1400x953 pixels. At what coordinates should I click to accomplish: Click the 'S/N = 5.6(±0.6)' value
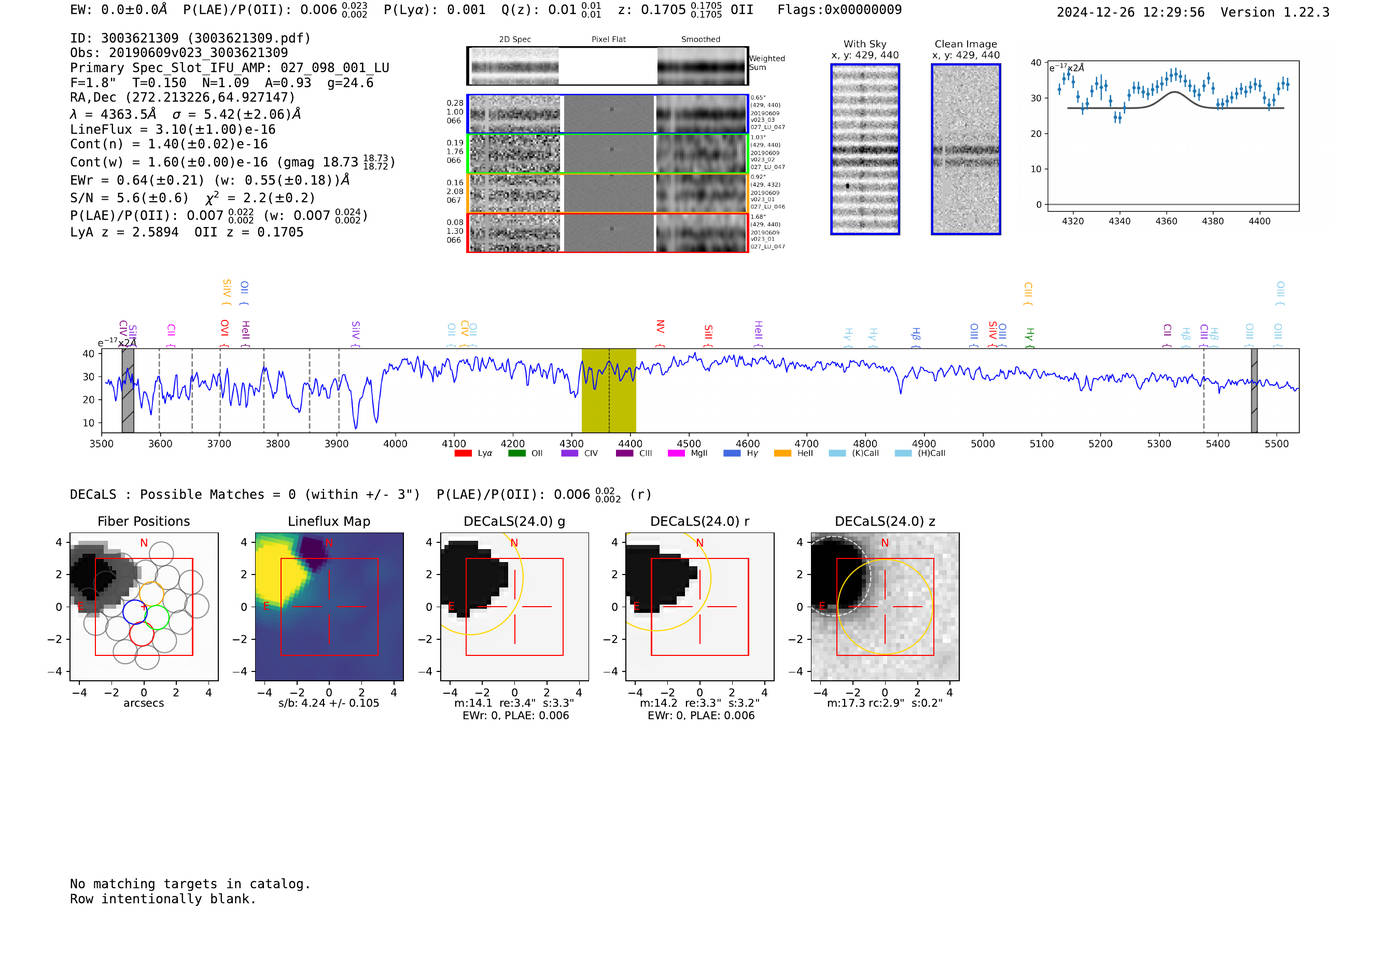[x=129, y=198]
